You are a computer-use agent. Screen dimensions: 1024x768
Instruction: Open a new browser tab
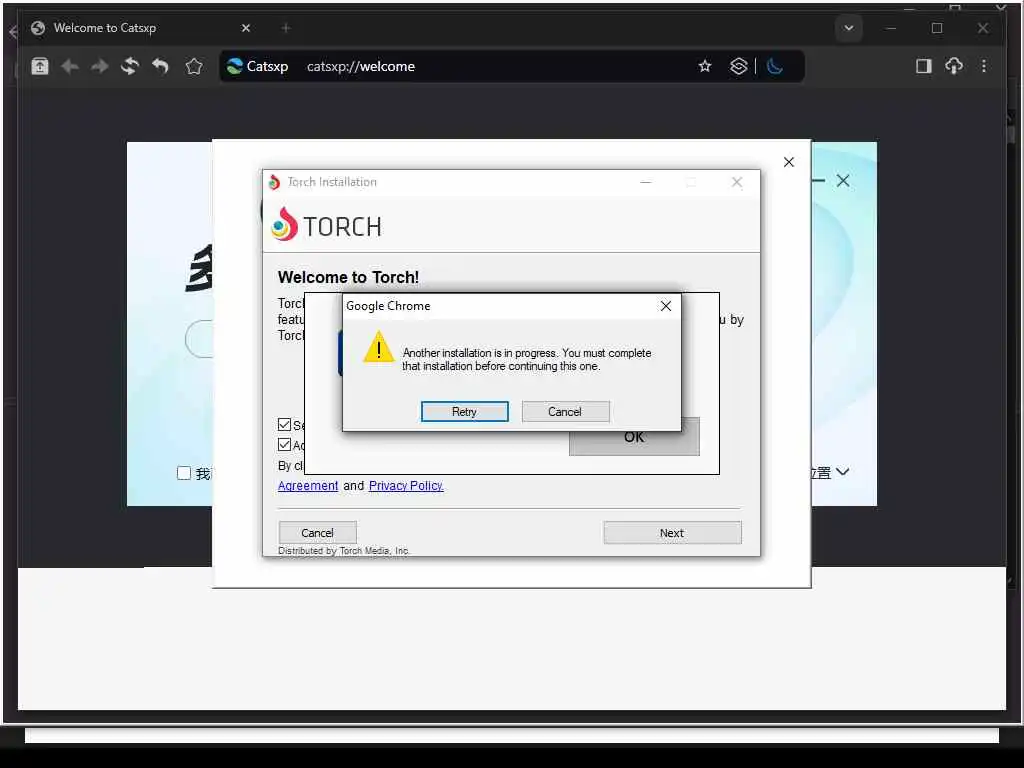[286, 28]
